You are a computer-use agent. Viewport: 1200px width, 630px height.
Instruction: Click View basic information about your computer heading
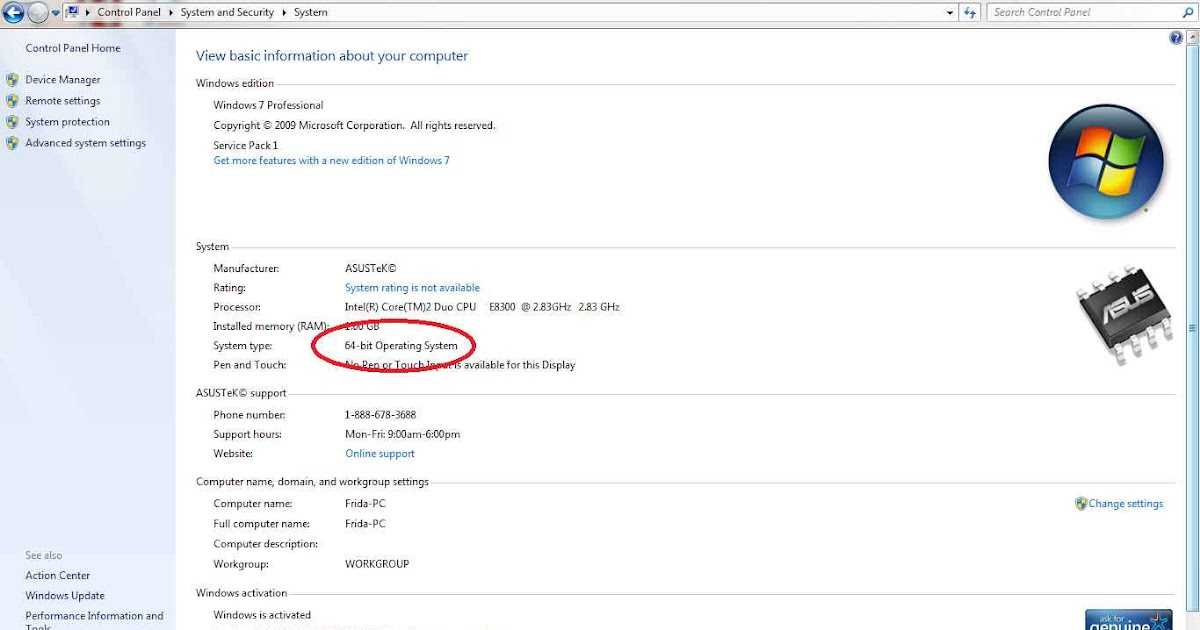click(x=332, y=56)
